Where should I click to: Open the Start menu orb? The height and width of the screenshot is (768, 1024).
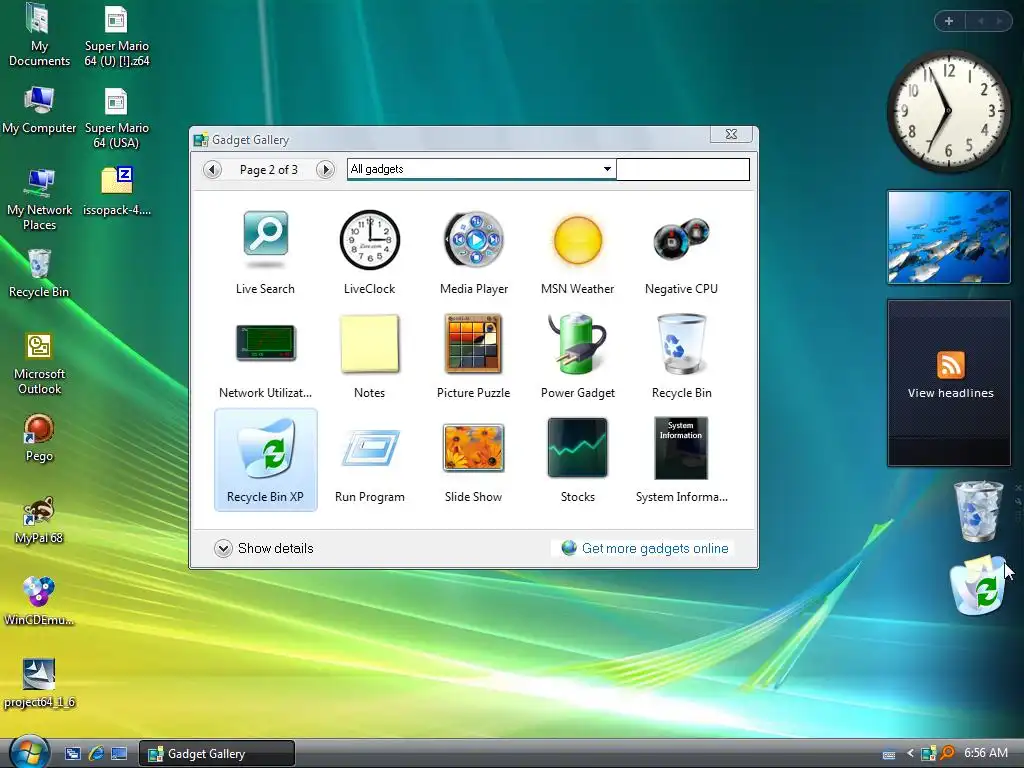29,752
